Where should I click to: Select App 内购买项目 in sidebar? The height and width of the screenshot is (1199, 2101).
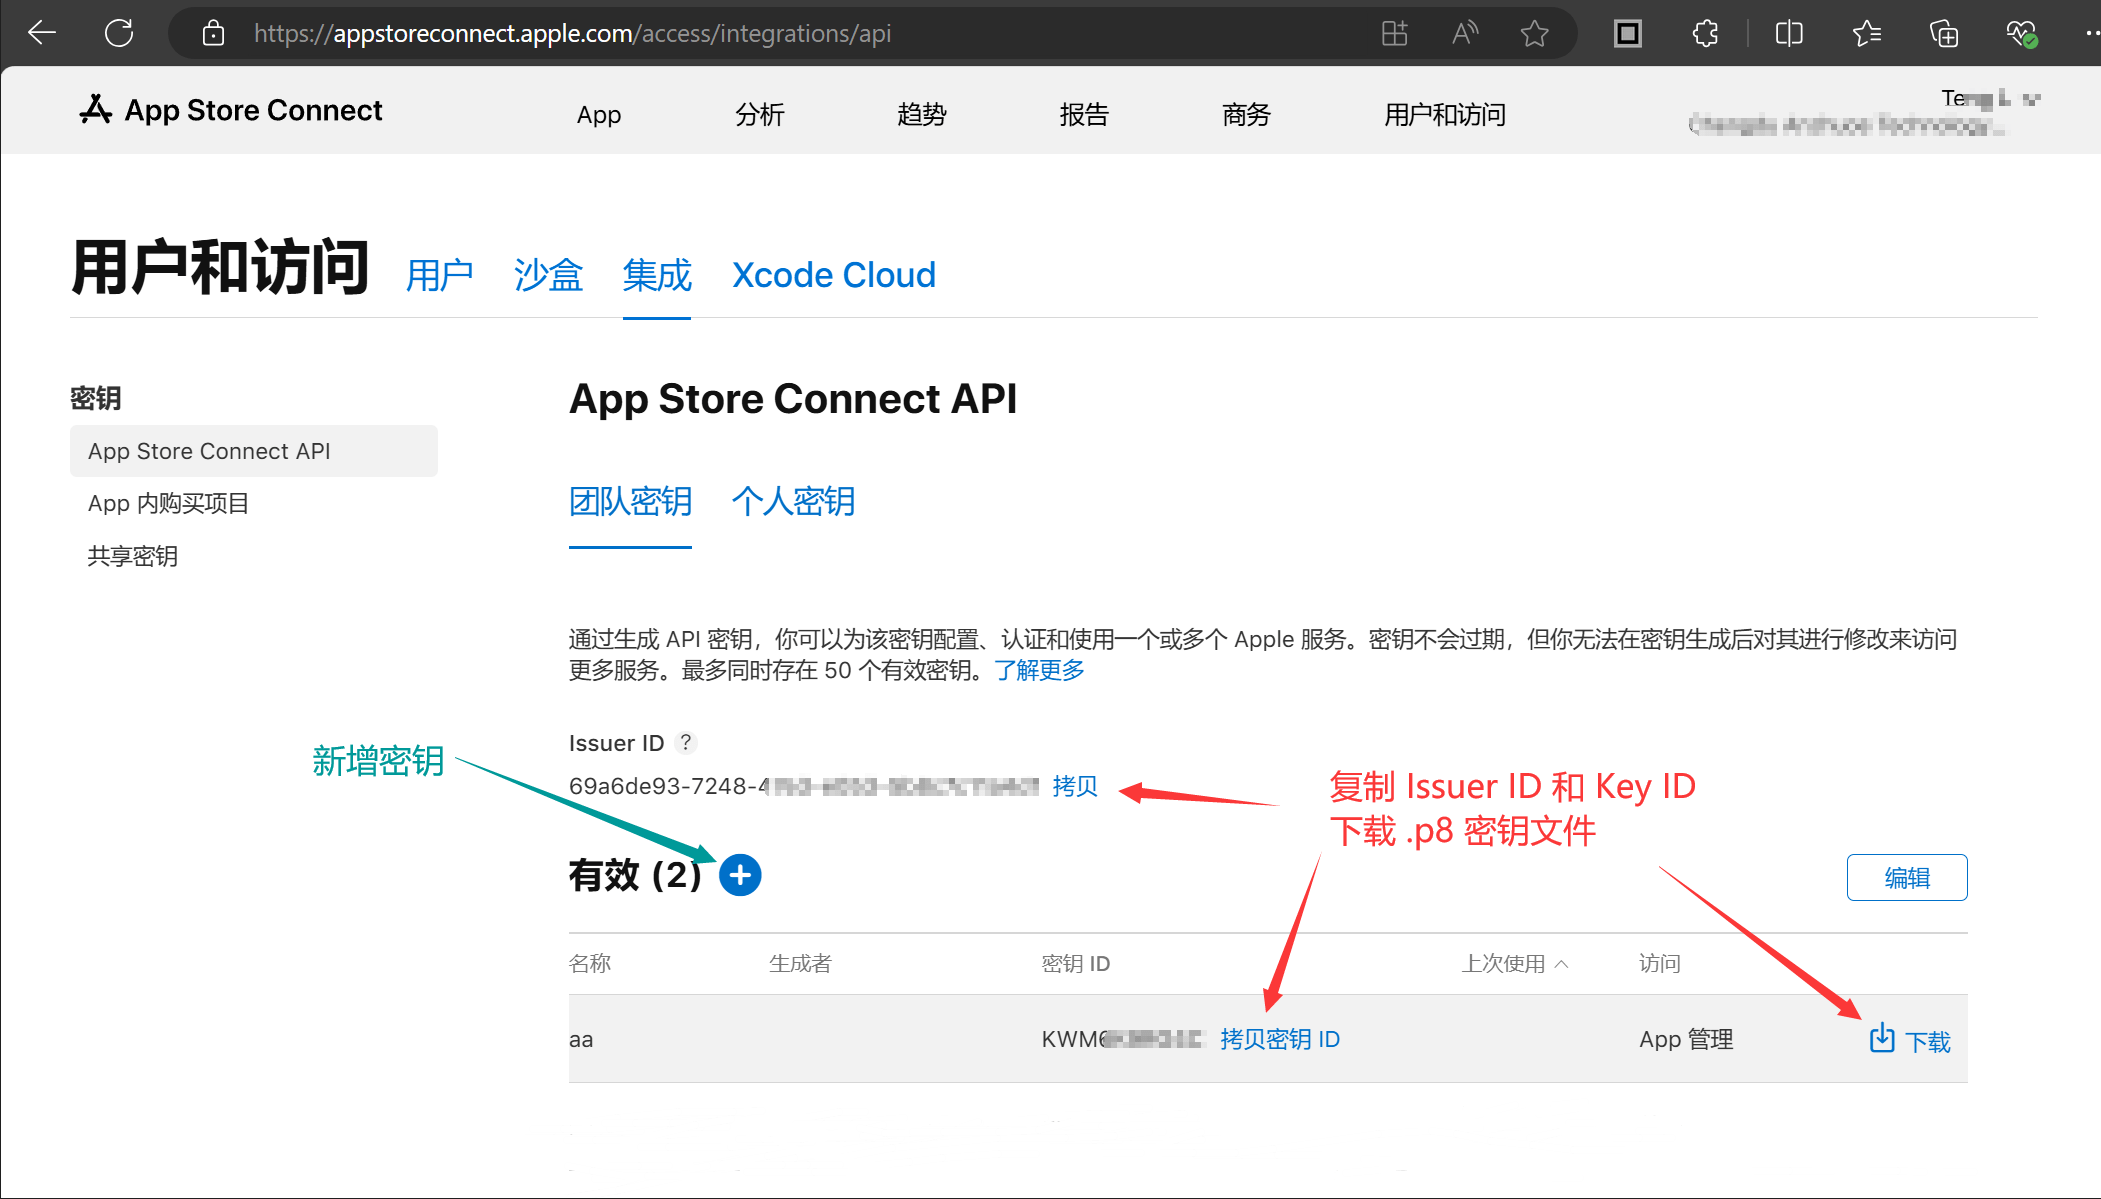coord(168,504)
